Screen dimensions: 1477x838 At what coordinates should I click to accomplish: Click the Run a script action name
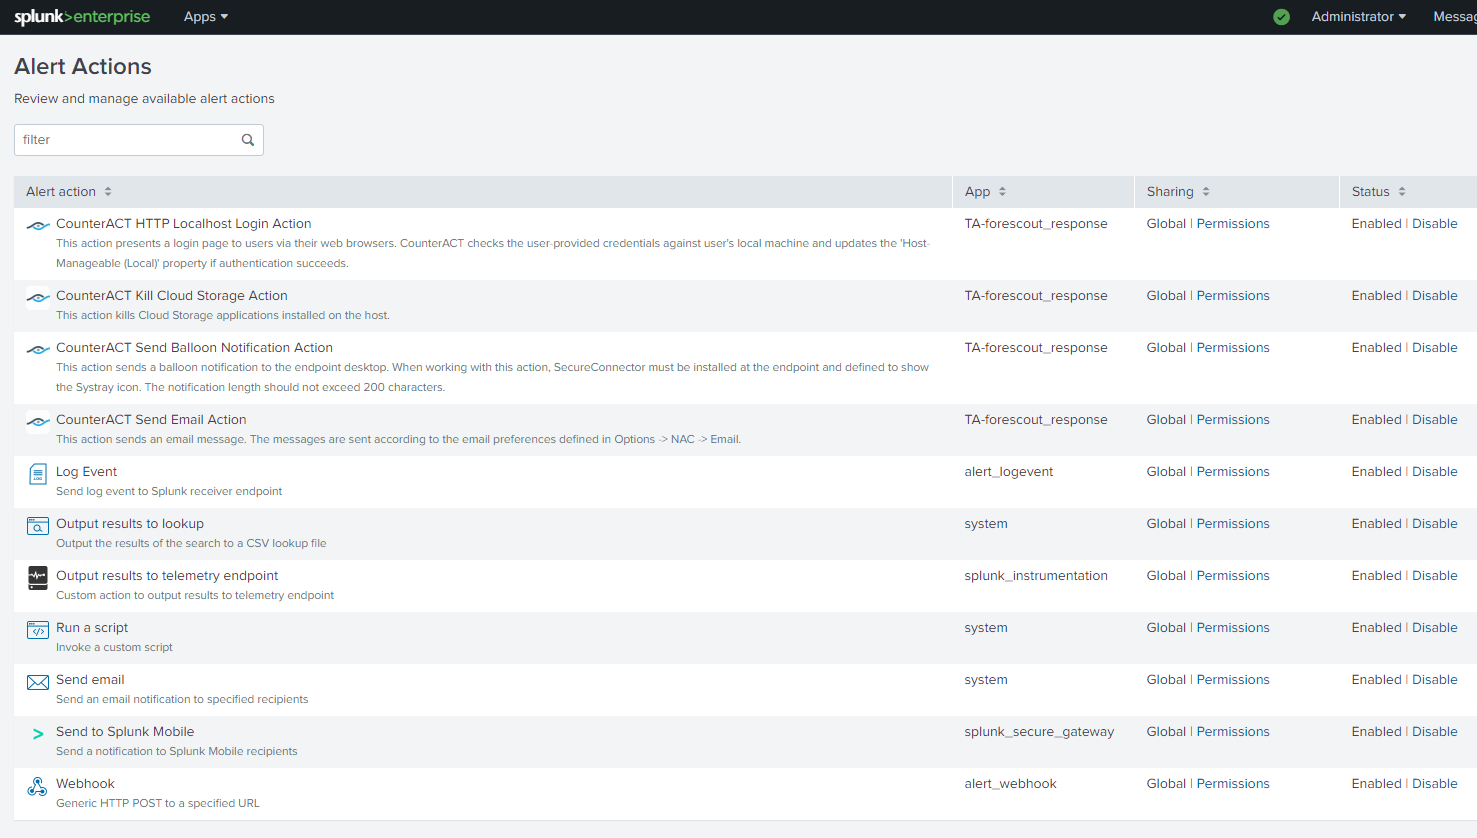(x=92, y=628)
